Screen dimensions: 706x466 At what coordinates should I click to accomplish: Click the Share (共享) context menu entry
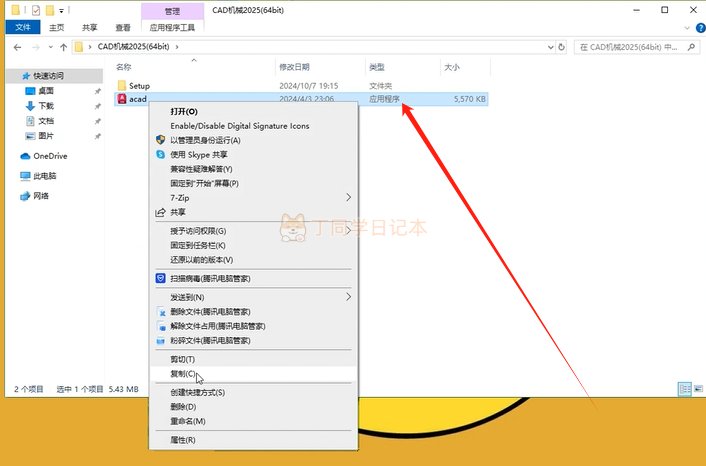click(253, 212)
